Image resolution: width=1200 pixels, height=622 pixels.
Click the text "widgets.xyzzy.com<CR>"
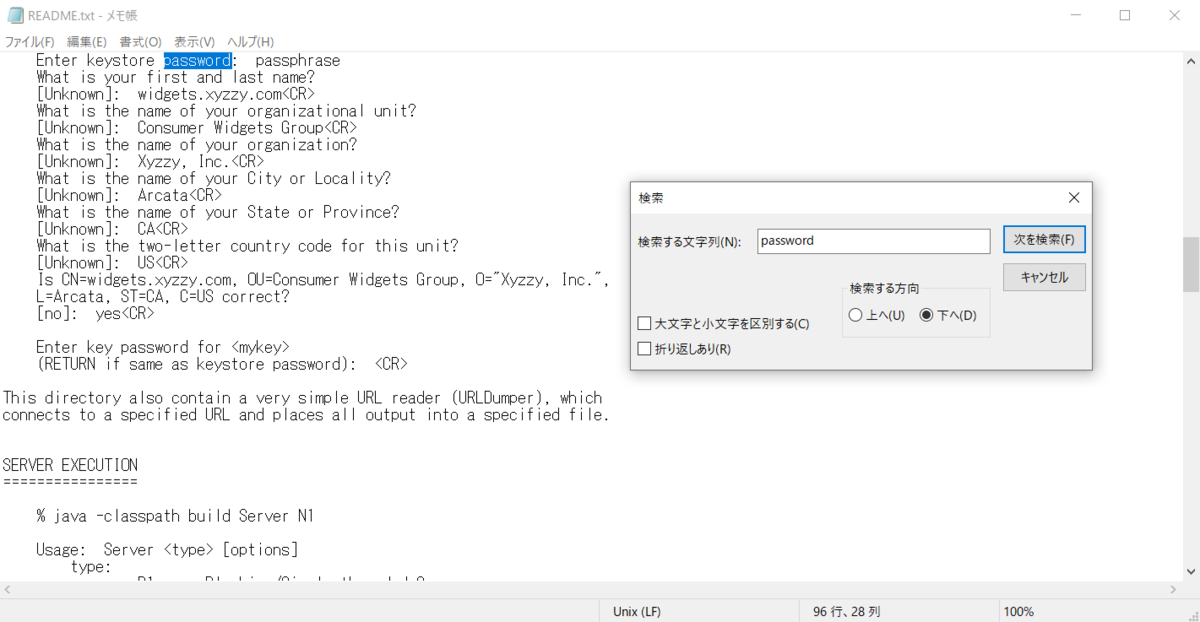coord(226,94)
